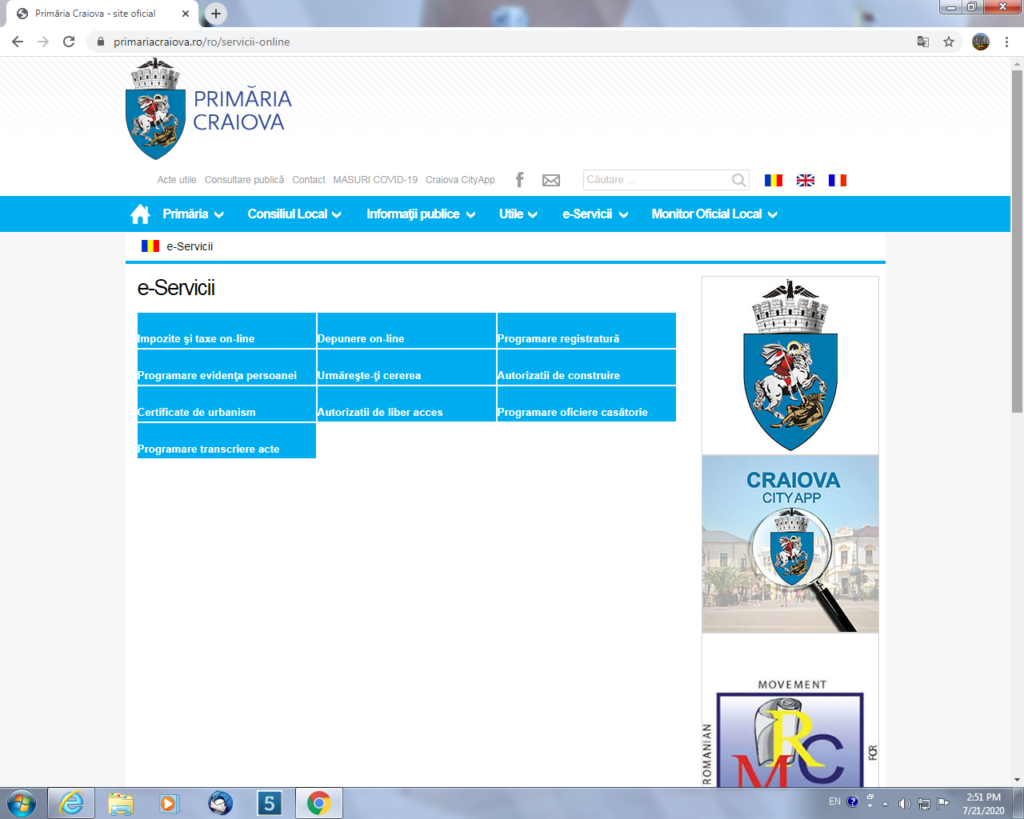Viewport: 1024px width, 819px height.
Task: Open the Facebook page icon
Action: pyautogui.click(x=519, y=180)
